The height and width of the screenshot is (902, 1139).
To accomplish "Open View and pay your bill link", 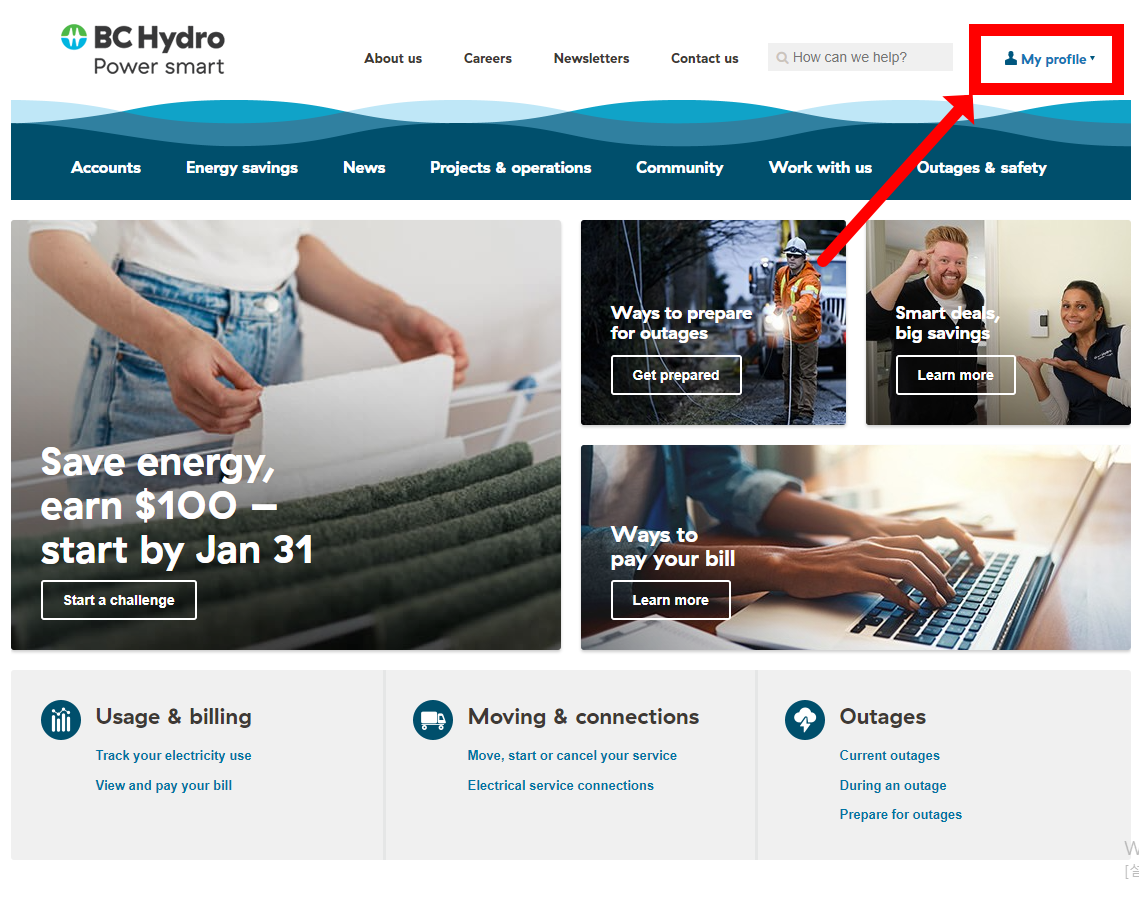I will pyautogui.click(x=163, y=785).
